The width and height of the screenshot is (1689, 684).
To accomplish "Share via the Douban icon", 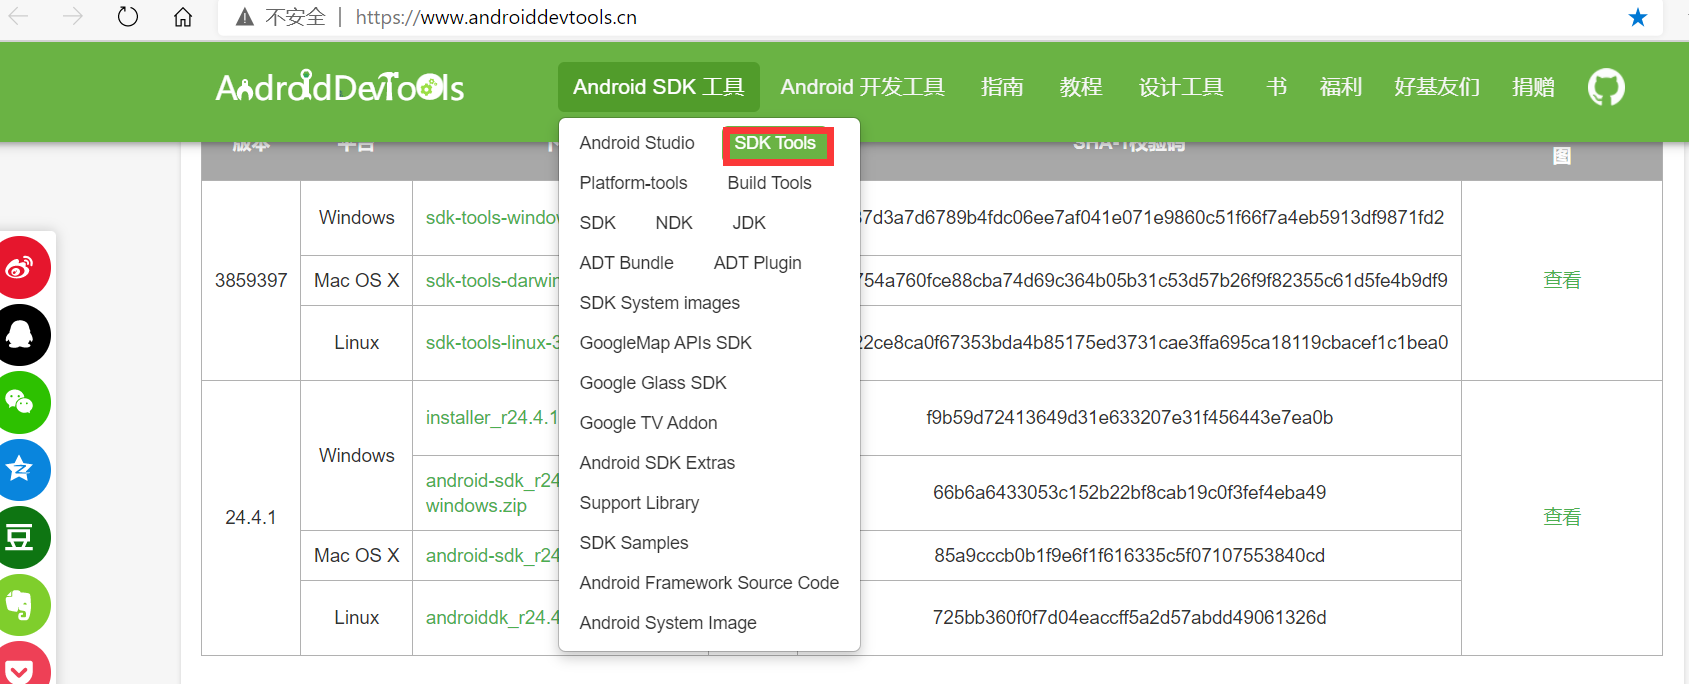I will (20, 537).
